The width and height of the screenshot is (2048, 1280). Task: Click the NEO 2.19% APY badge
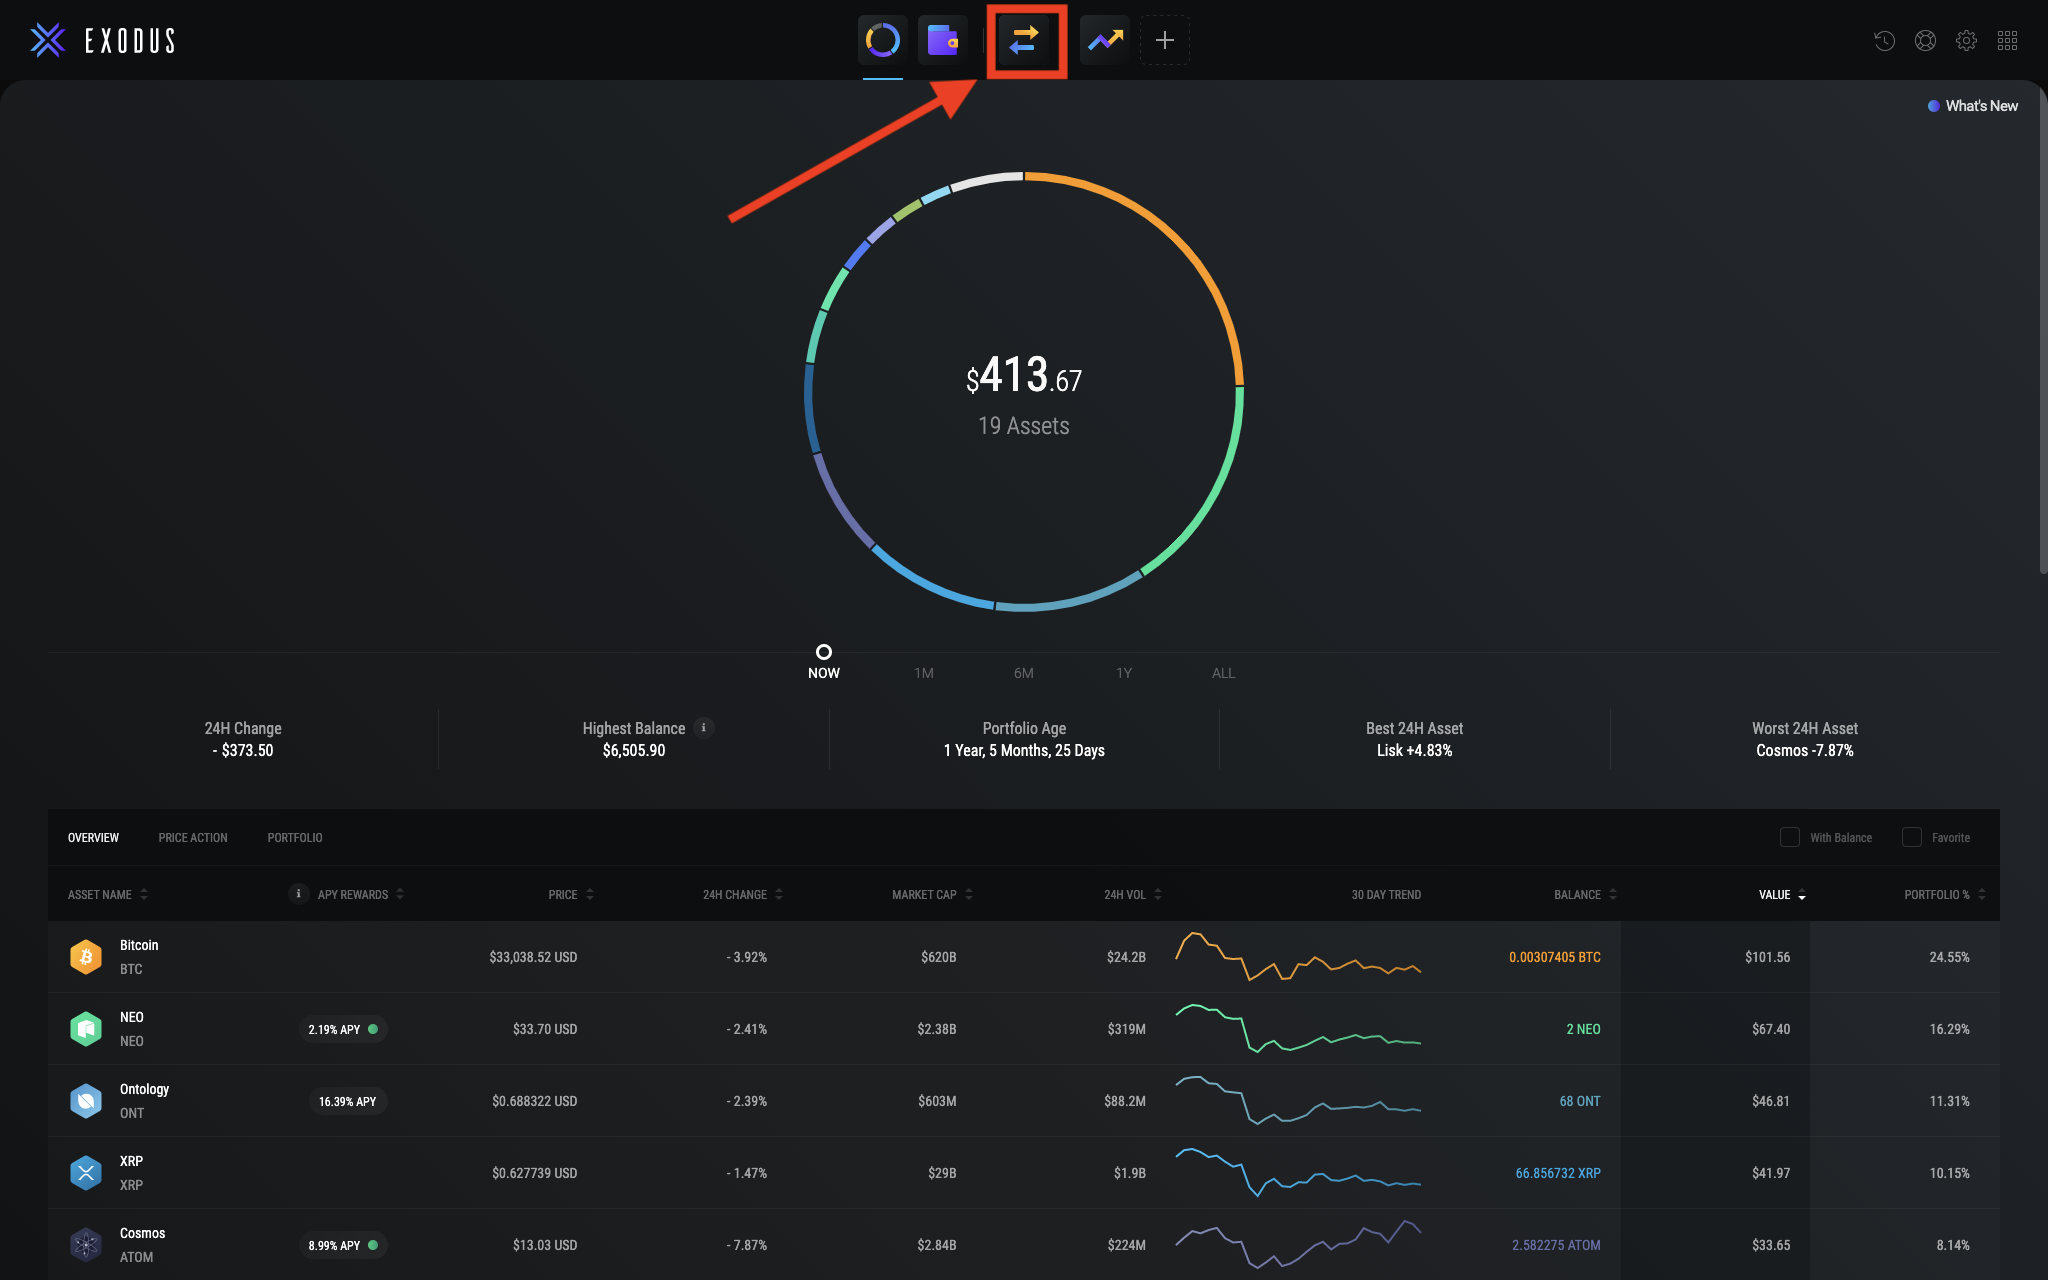pos(343,1029)
